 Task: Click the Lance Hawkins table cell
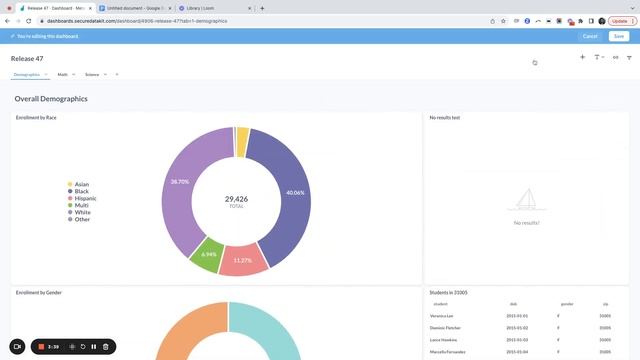pyautogui.click(x=443, y=340)
